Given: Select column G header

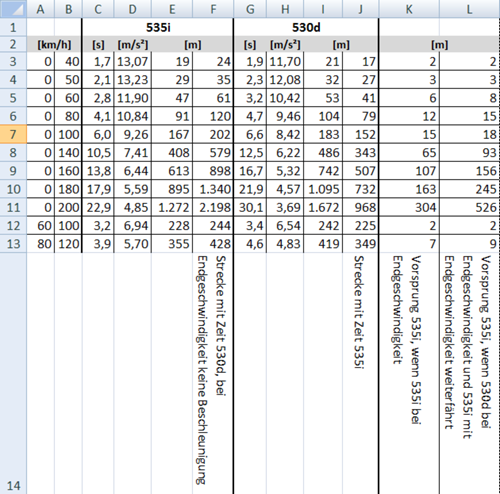Looking at the screenshot, I should [250, 9].
